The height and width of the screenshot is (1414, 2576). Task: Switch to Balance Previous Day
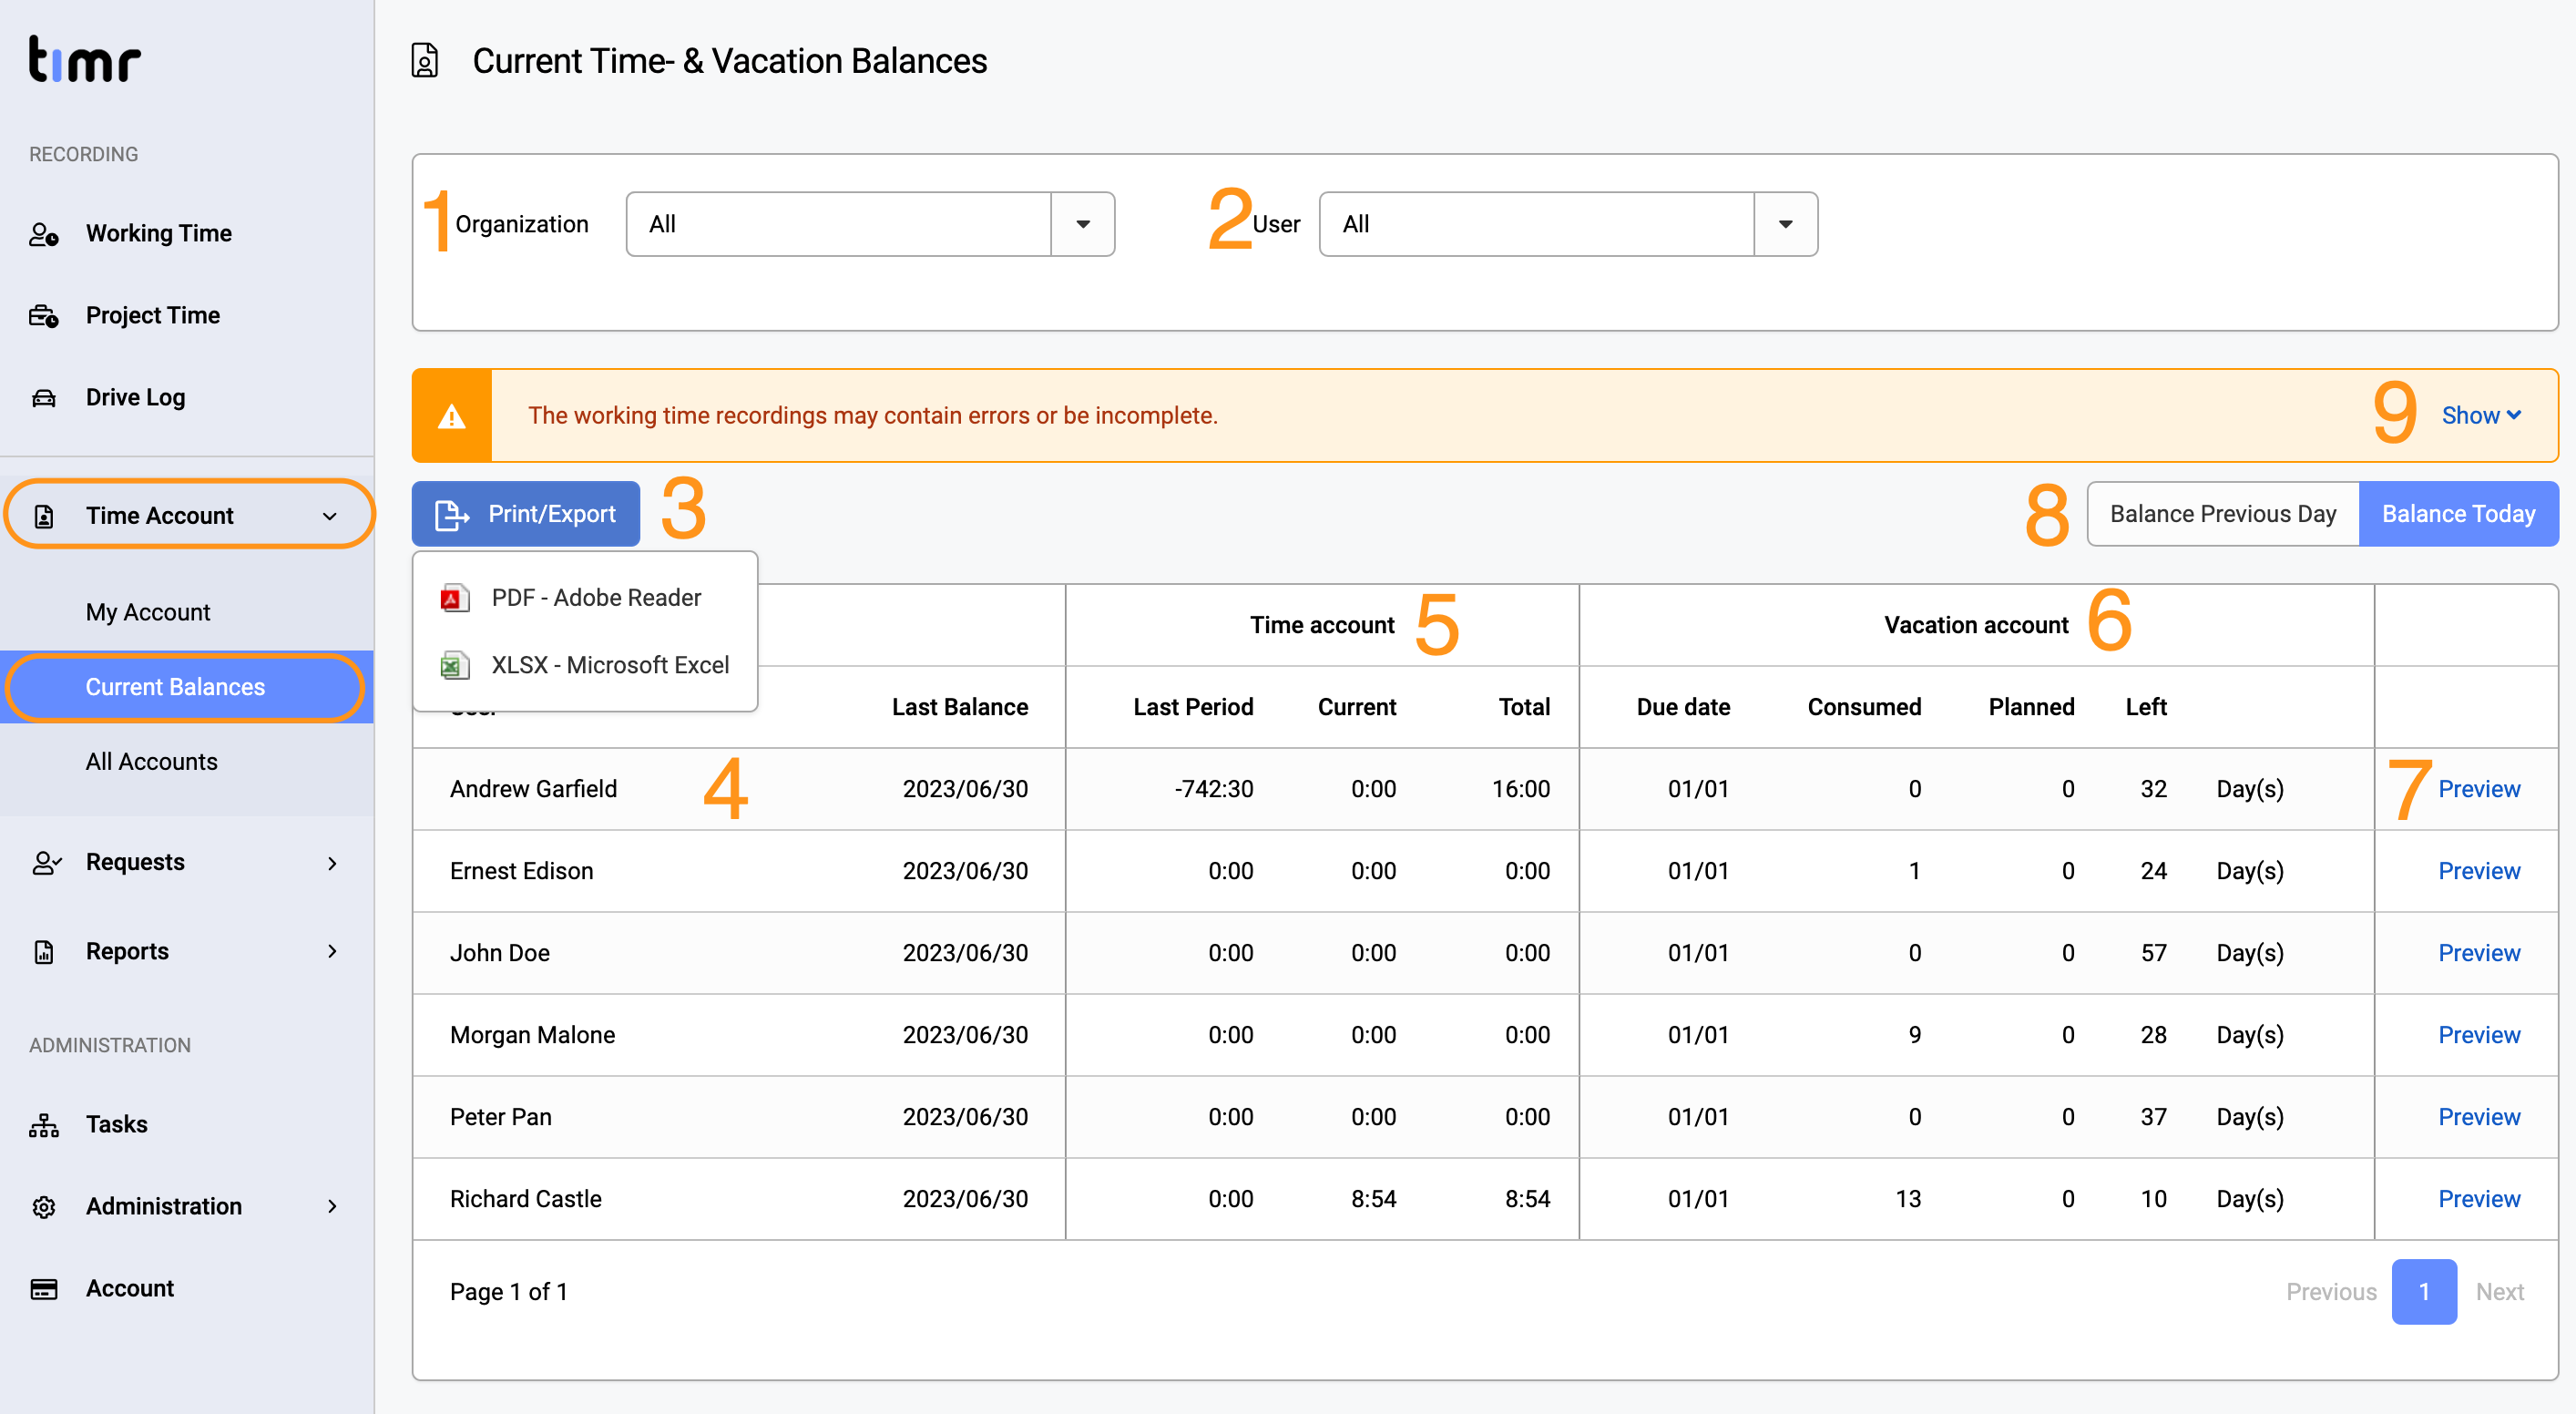point(2223,515)
